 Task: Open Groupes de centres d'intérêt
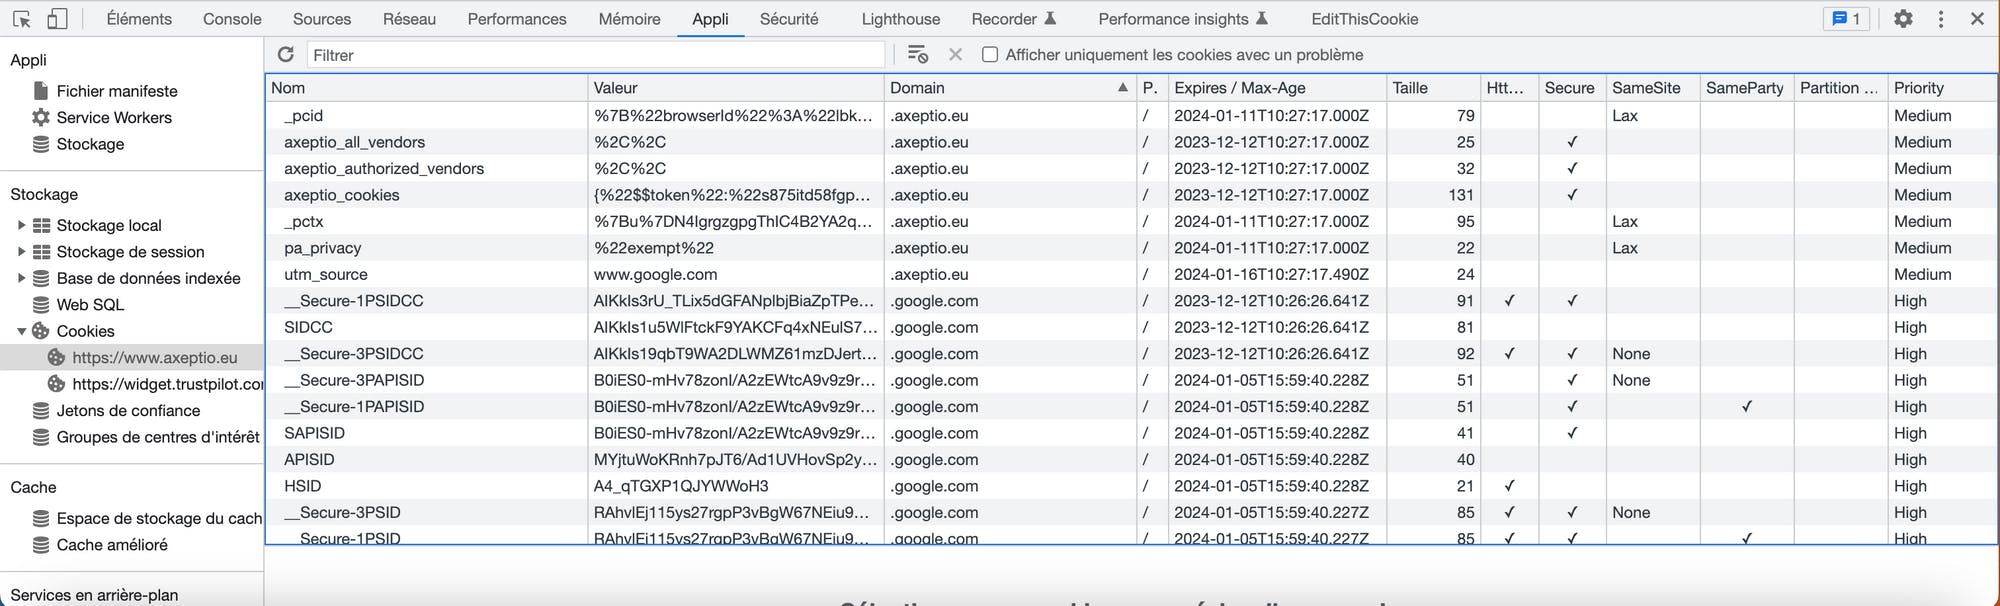click(158, 437)
